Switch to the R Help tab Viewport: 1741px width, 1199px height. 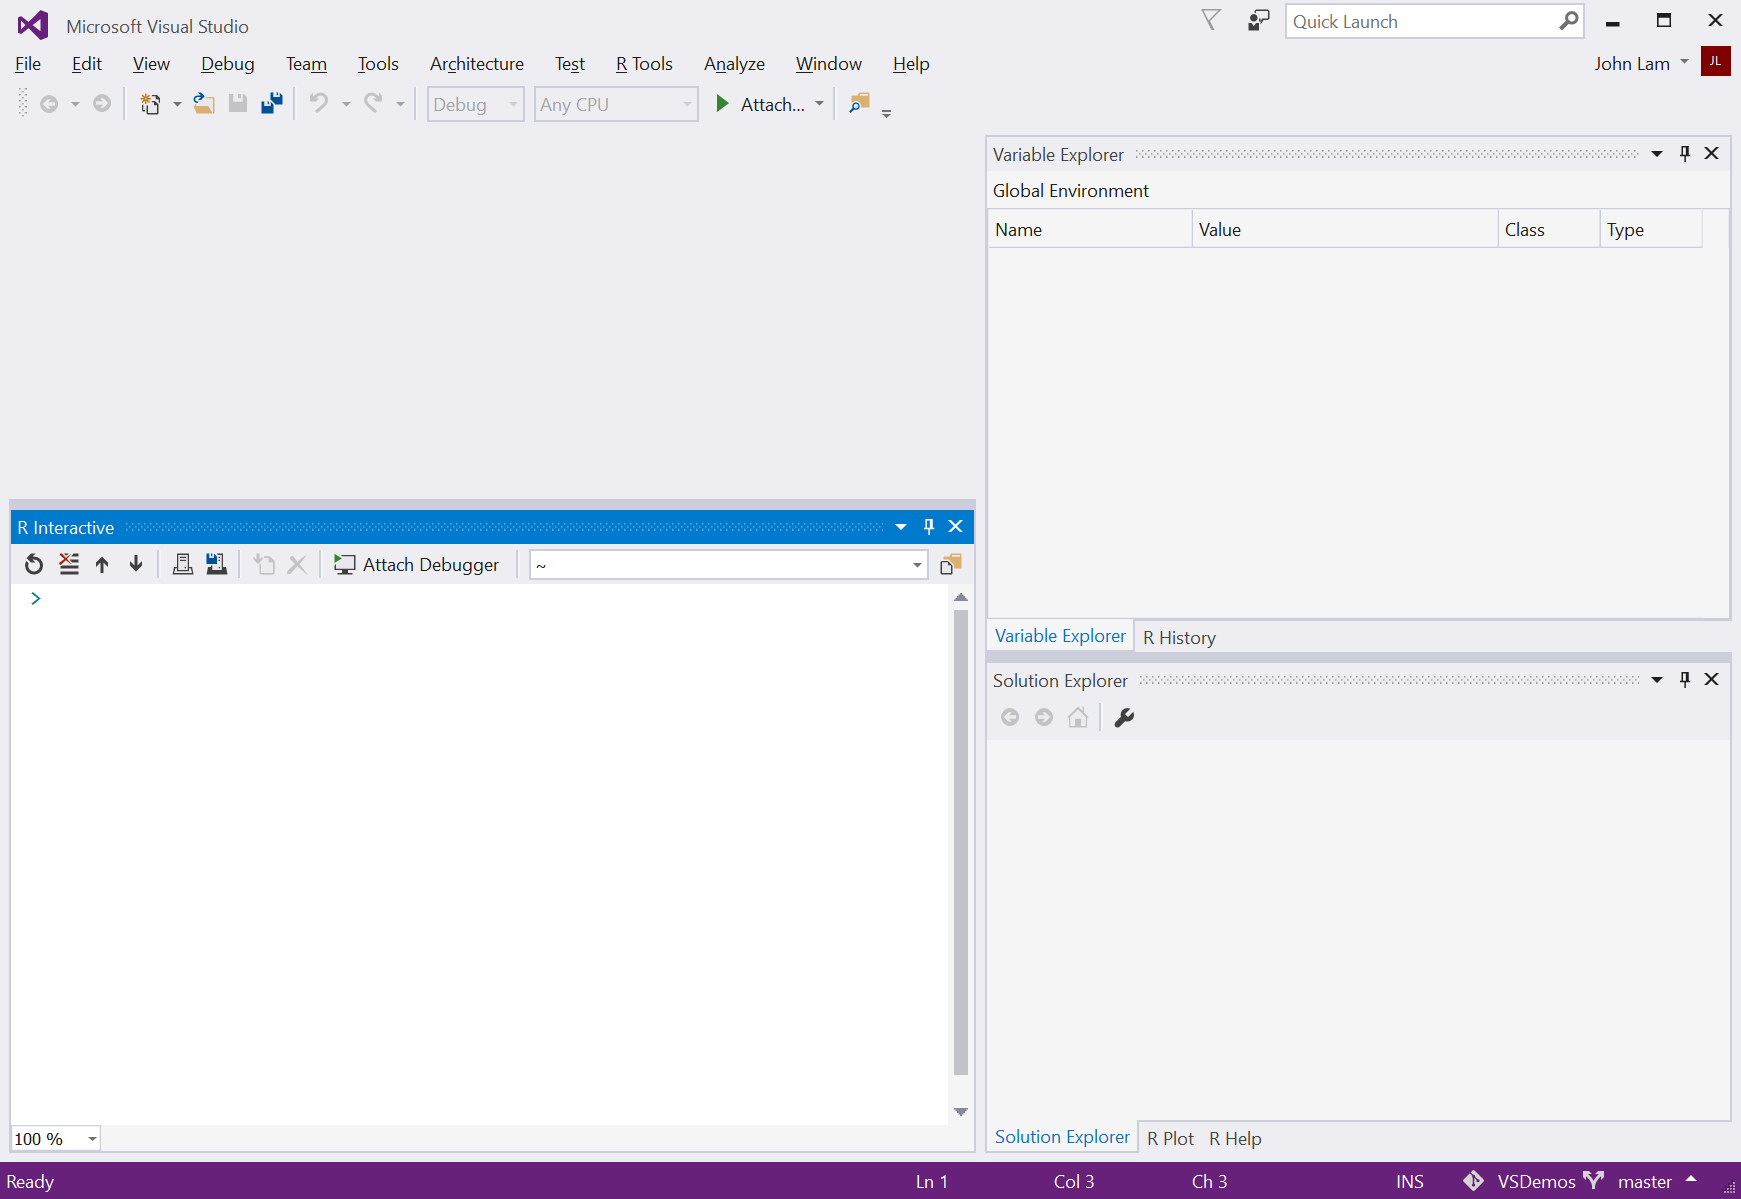(1235, 1139)
